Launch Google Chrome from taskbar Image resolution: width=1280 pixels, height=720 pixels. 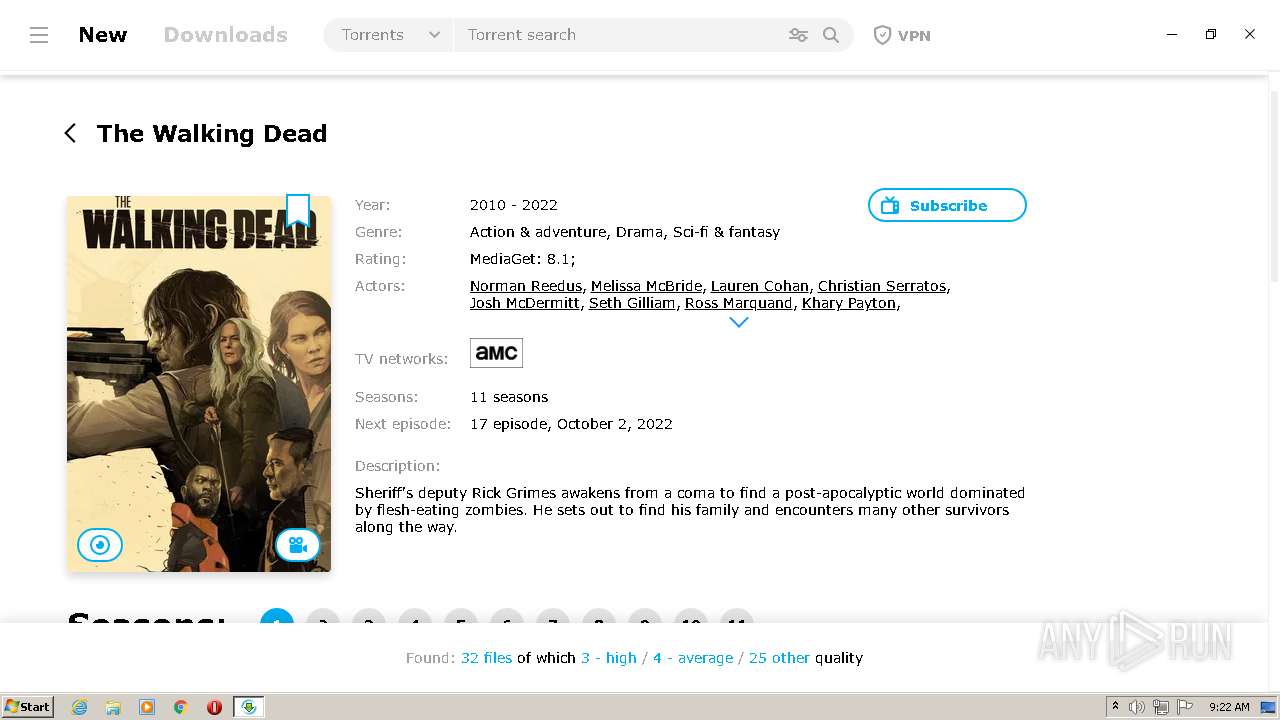coord(181,707)
